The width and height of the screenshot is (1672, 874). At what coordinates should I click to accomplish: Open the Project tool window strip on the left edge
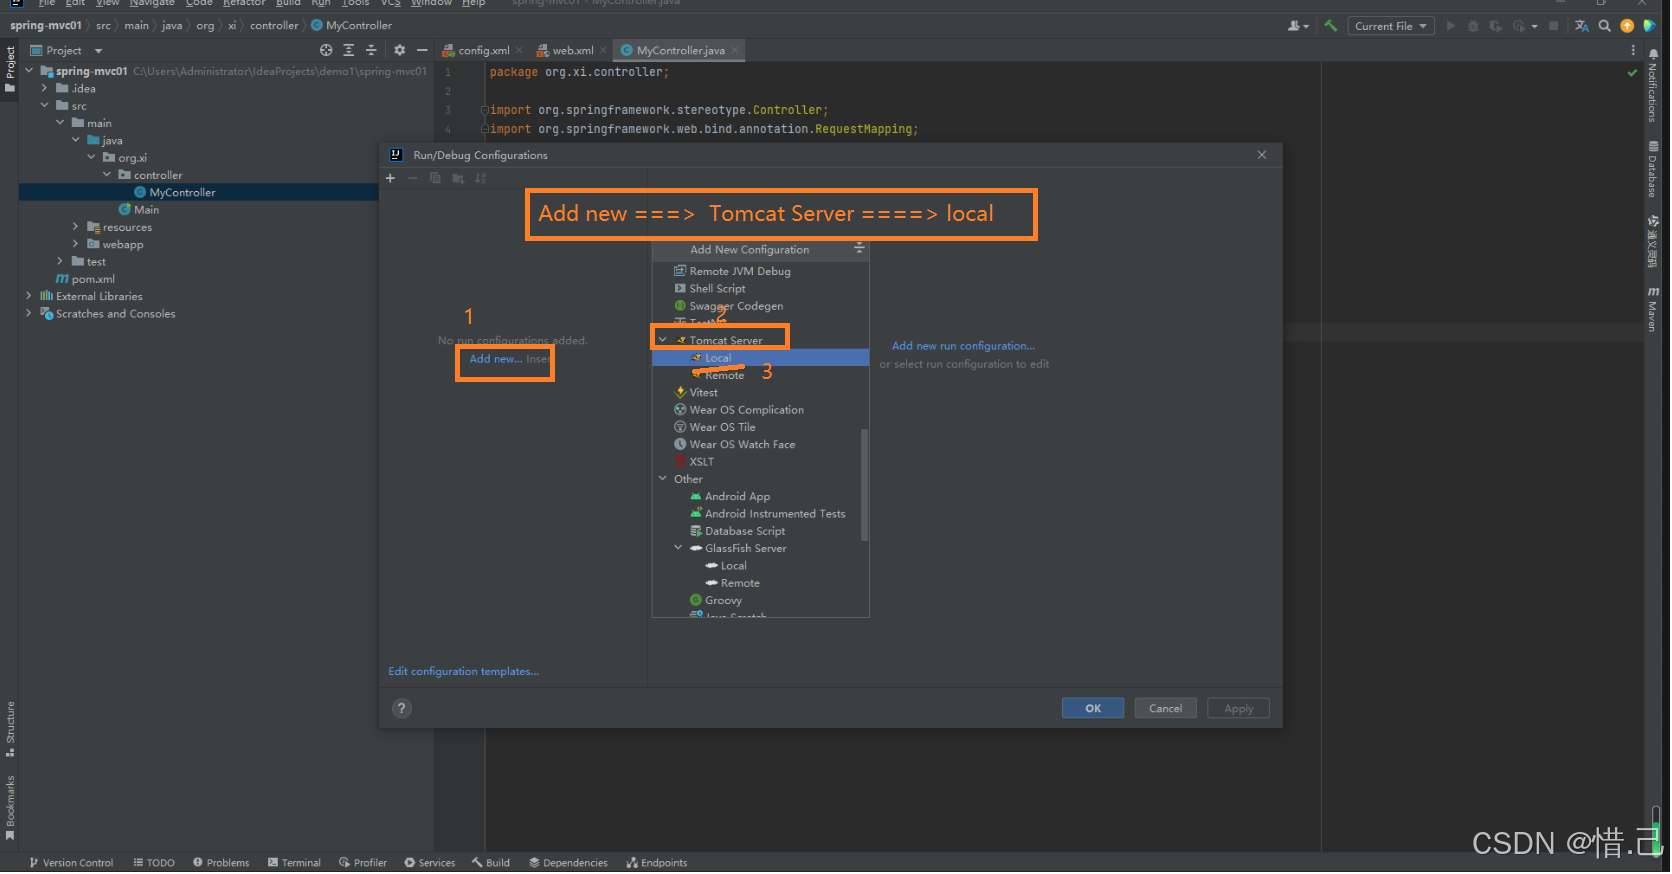(10, 69)
